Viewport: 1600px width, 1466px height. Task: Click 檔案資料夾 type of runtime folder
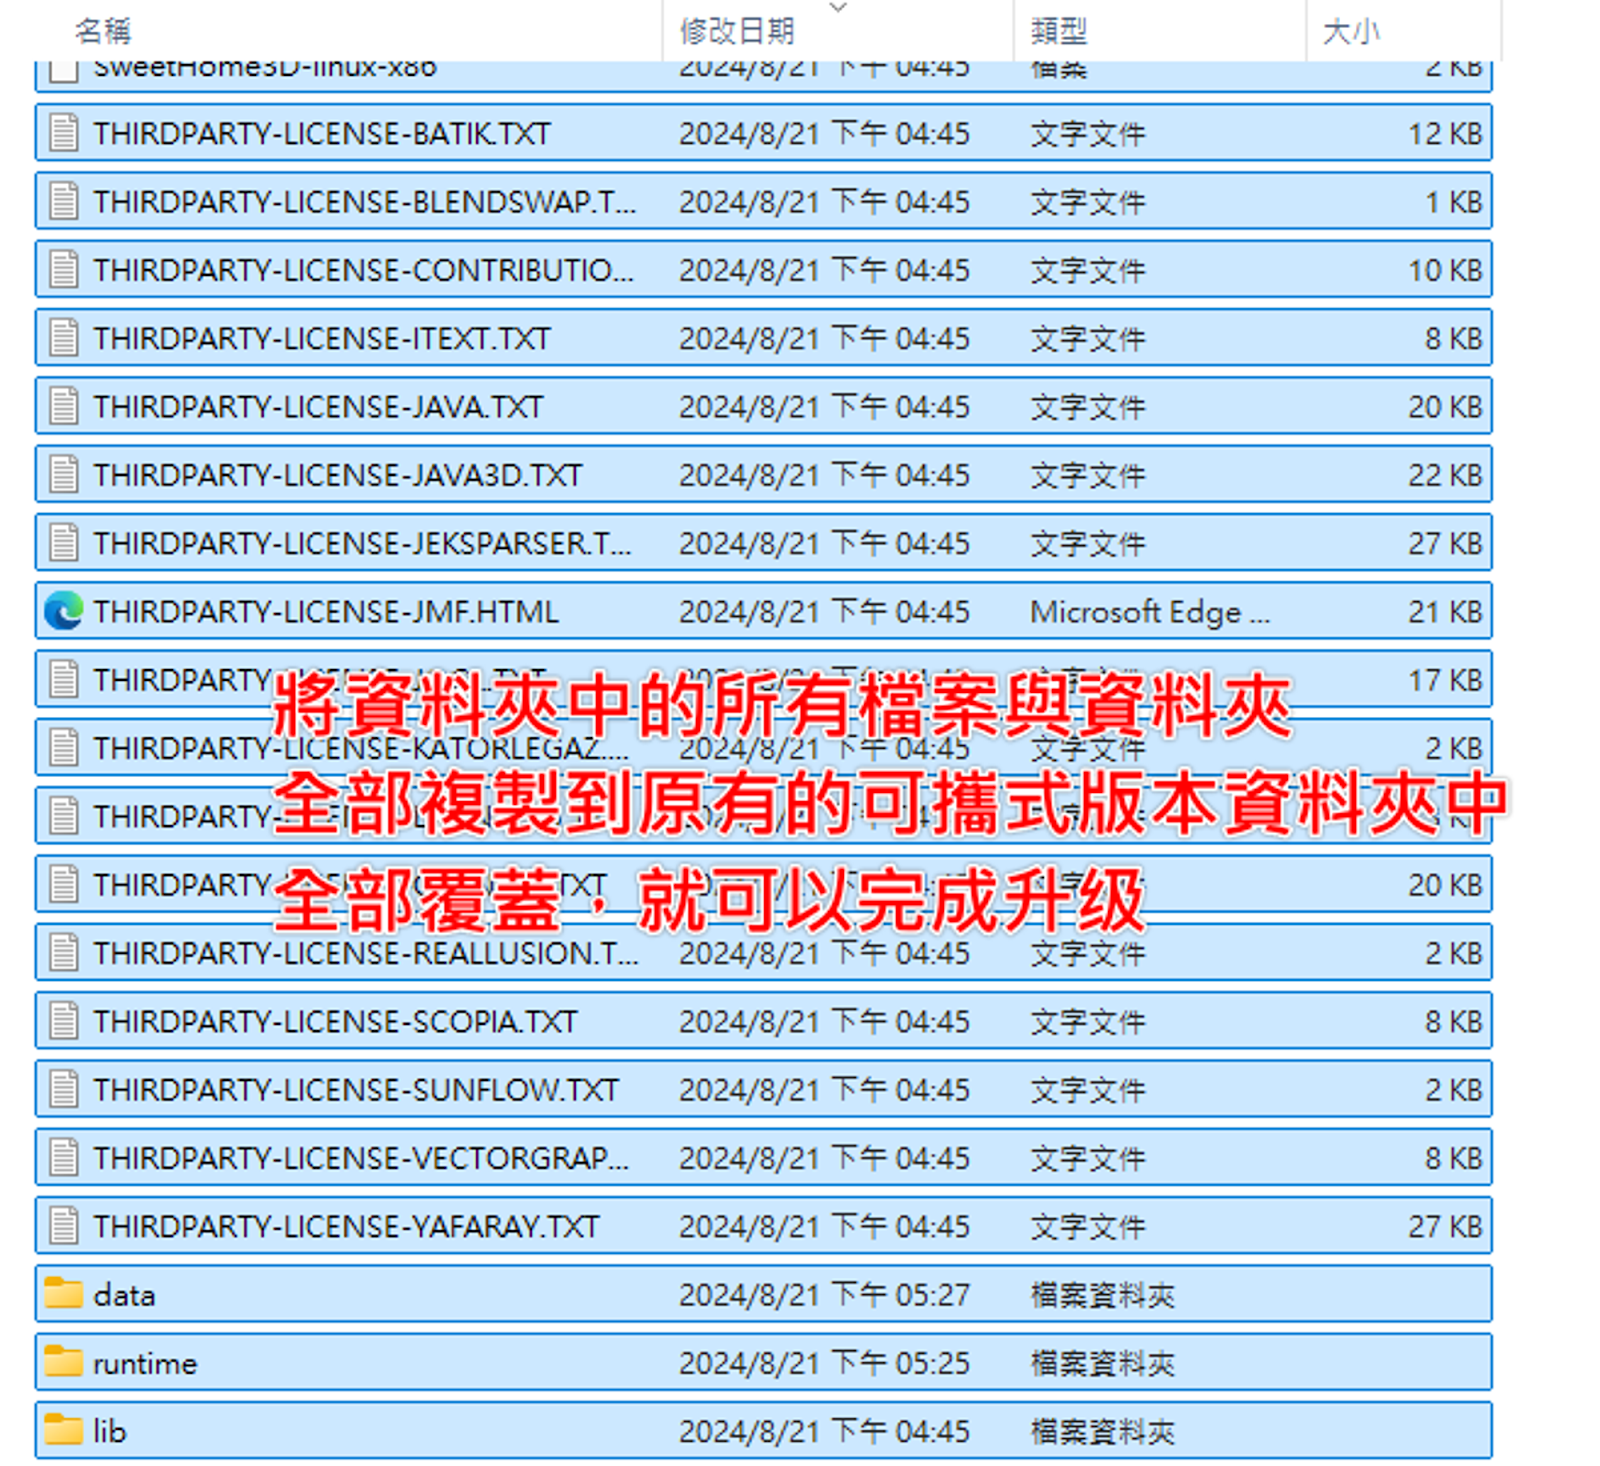coord(1102,1362)
